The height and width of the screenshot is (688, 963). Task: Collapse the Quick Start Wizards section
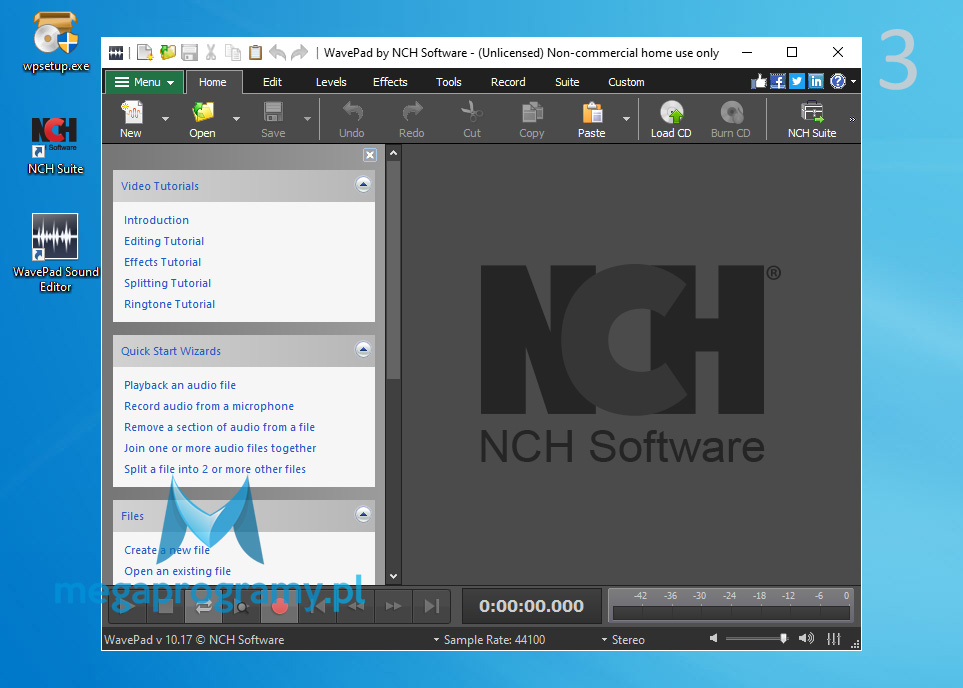363,350
